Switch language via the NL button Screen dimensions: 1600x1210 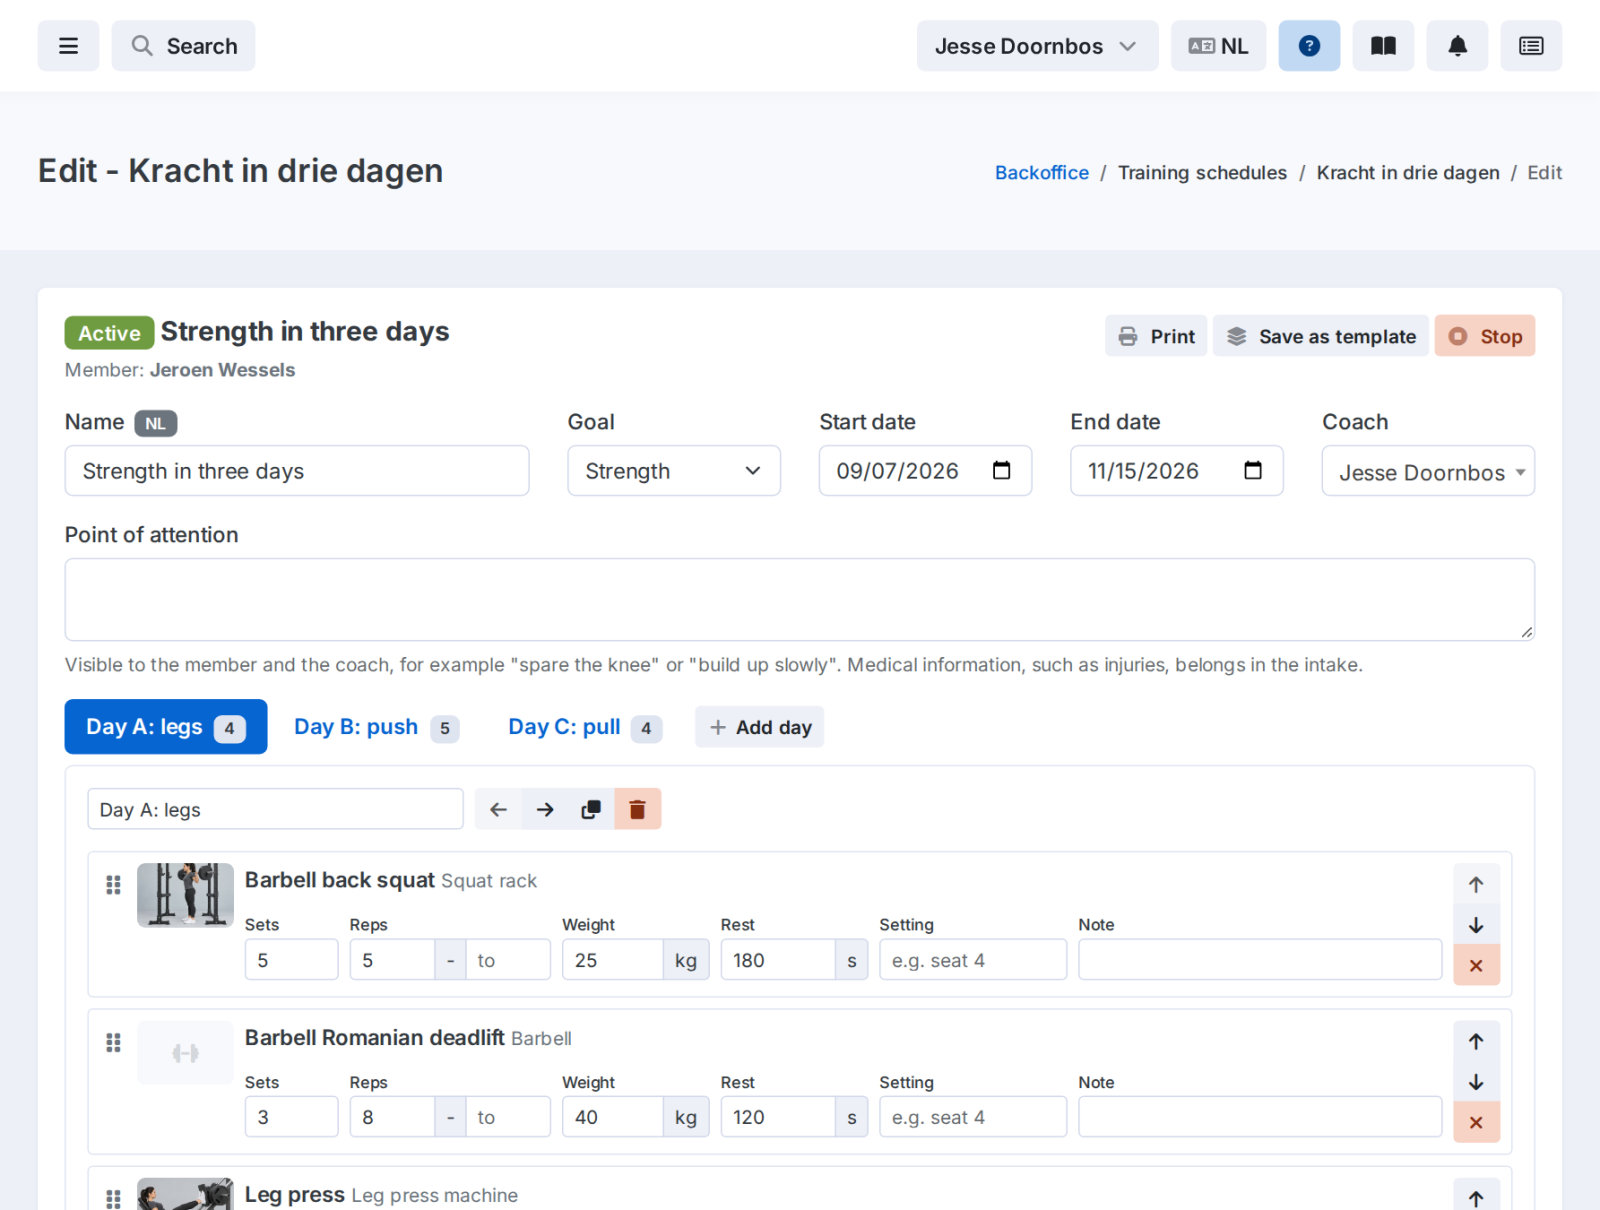1218,46
